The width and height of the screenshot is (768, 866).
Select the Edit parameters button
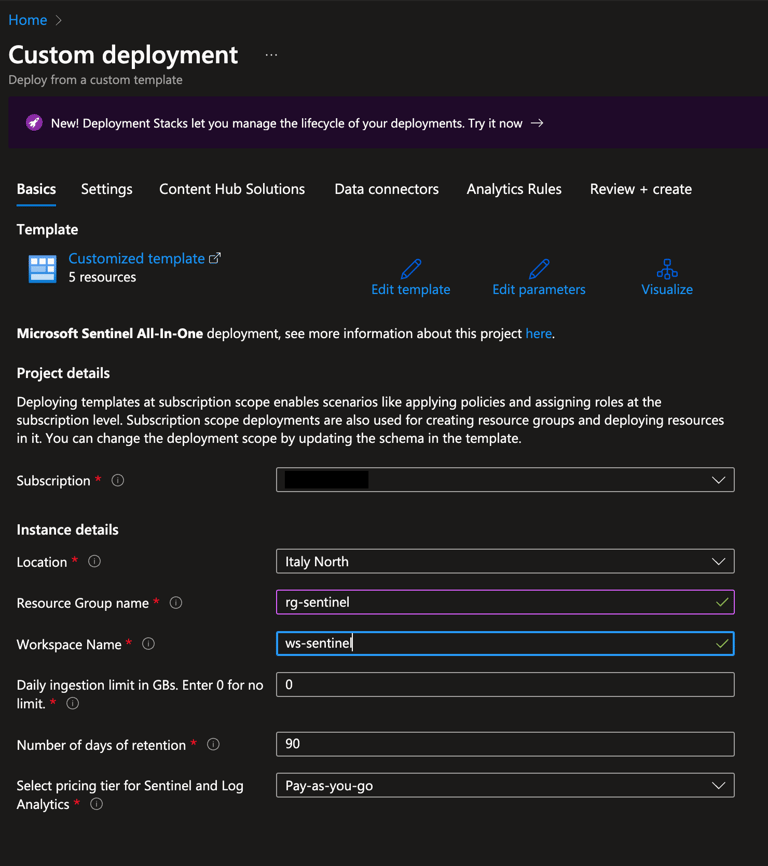click(539, 278)
